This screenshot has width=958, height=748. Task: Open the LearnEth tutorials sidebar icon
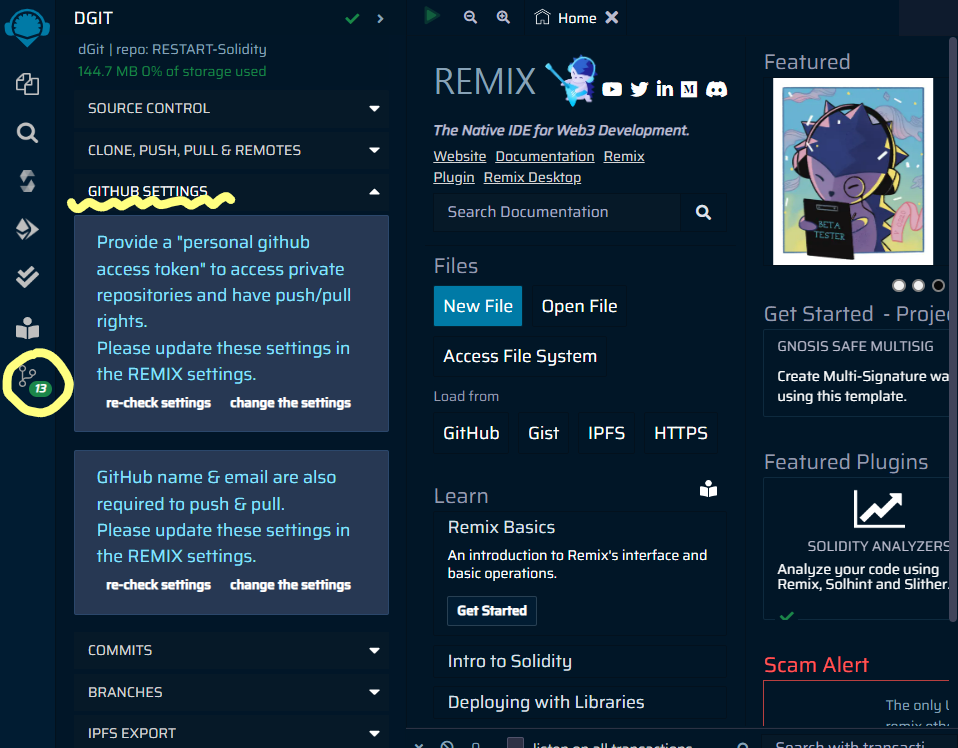[x=27, y=328]
